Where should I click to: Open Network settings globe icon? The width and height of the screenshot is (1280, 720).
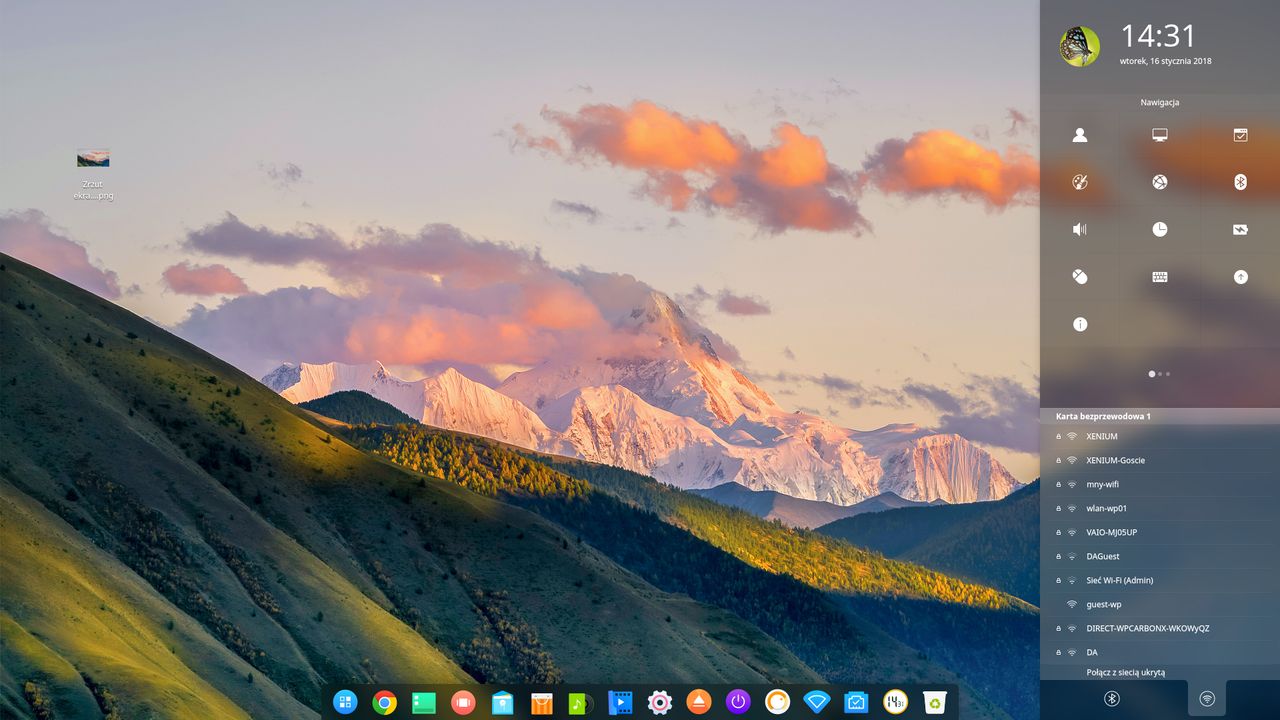click(x=1159, y=182)
